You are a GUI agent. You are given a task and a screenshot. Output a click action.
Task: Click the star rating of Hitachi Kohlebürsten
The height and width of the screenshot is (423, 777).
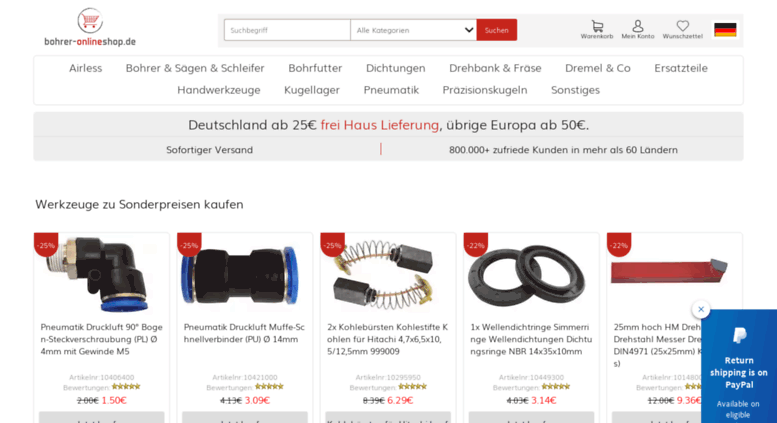[x=412, y=386]
